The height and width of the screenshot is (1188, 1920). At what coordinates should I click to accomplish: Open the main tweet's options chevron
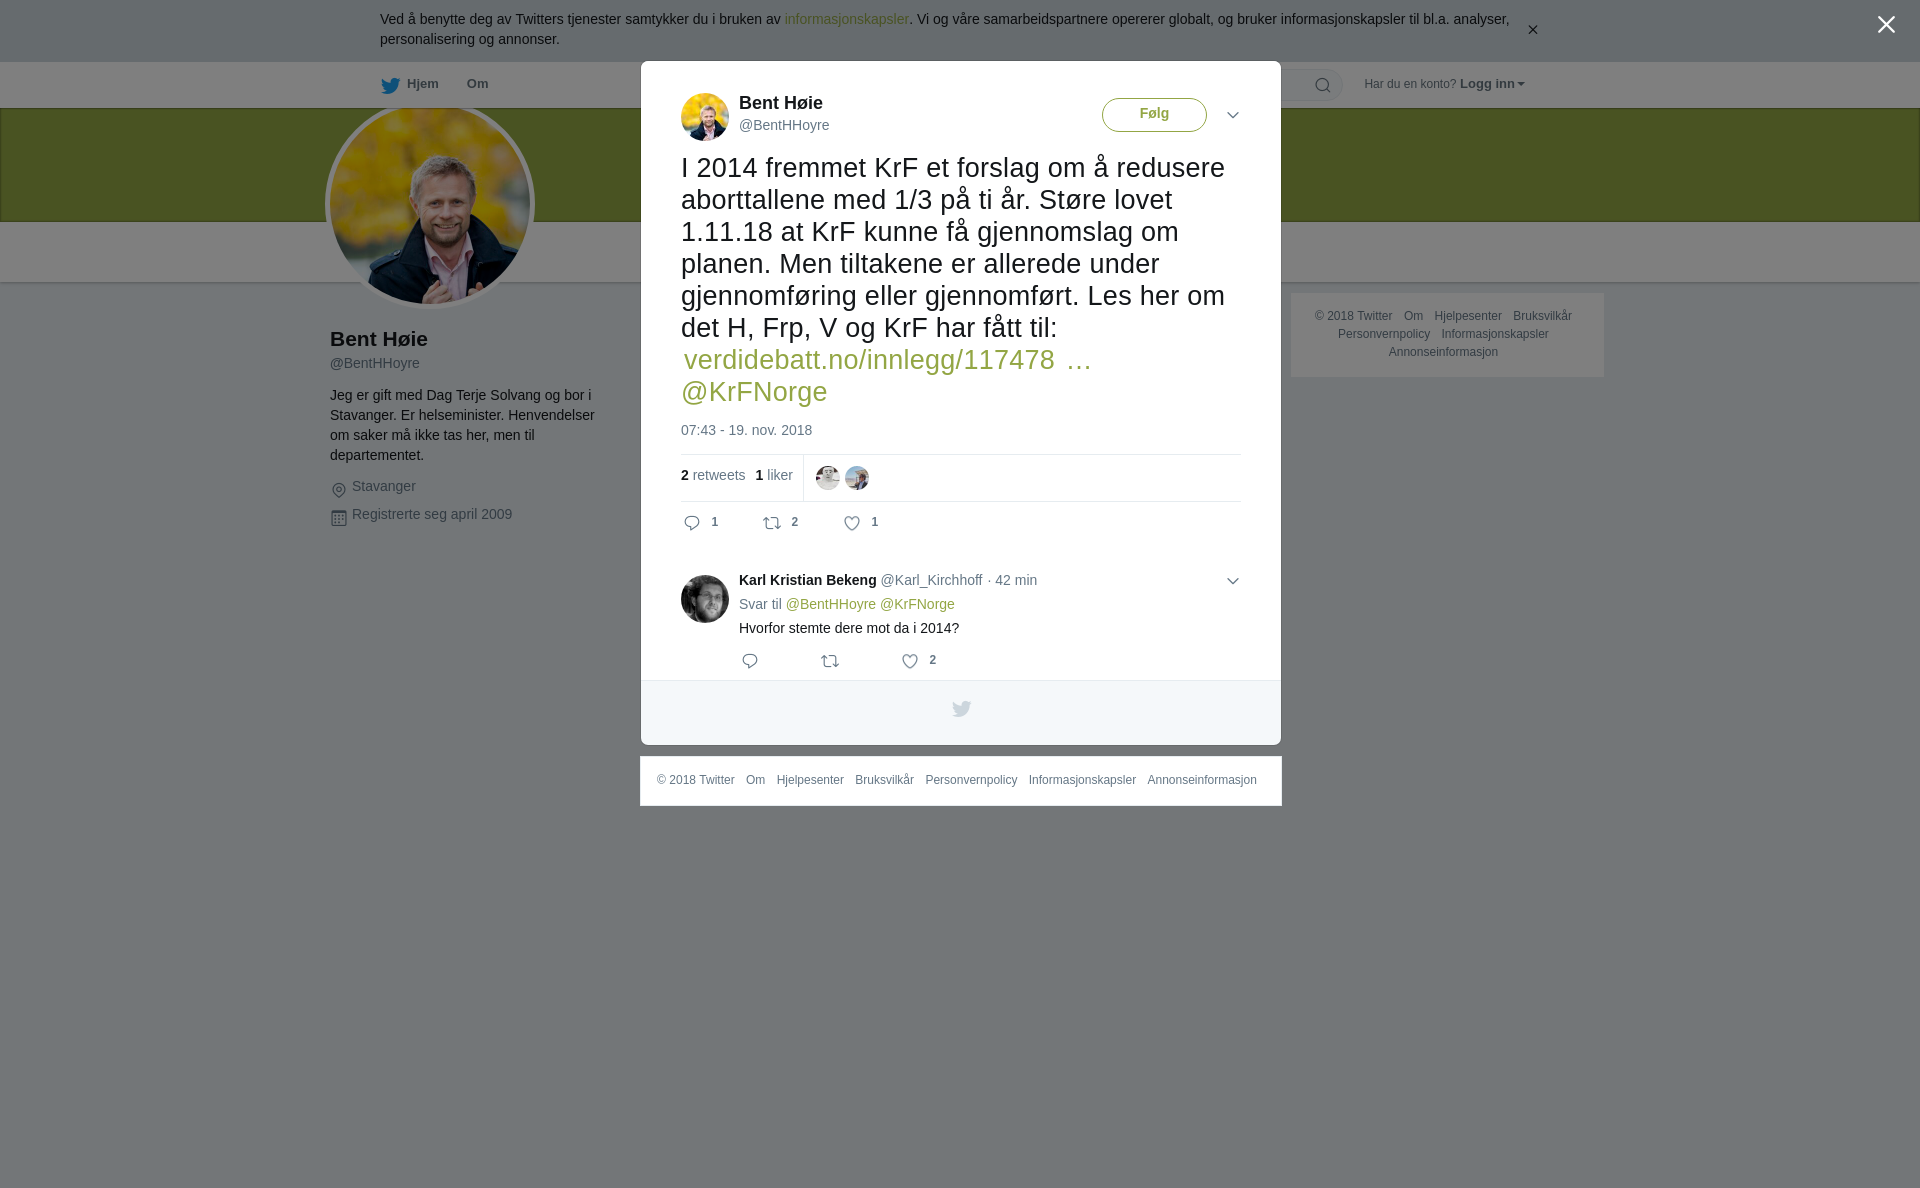[x=1233, y=115]
